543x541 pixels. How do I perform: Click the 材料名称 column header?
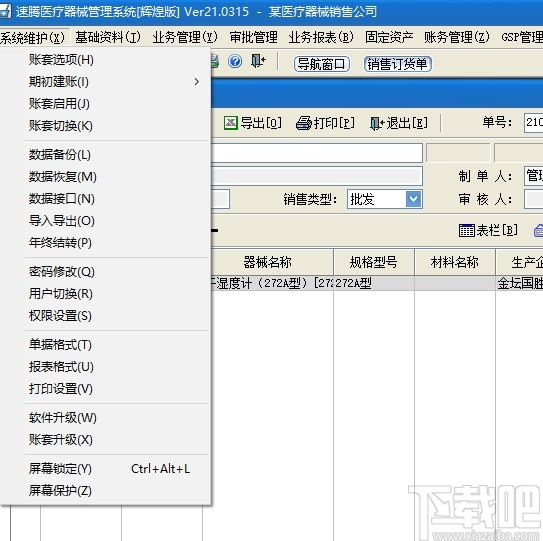tap(455, 262)
